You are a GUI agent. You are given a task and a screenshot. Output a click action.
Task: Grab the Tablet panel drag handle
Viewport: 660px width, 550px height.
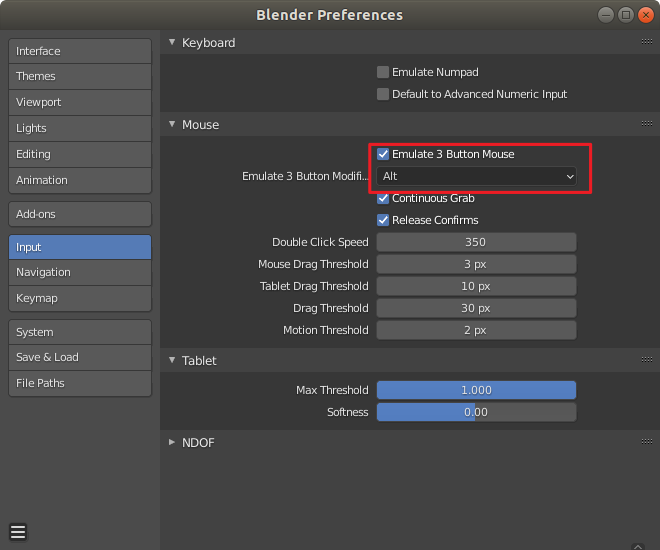647,360
